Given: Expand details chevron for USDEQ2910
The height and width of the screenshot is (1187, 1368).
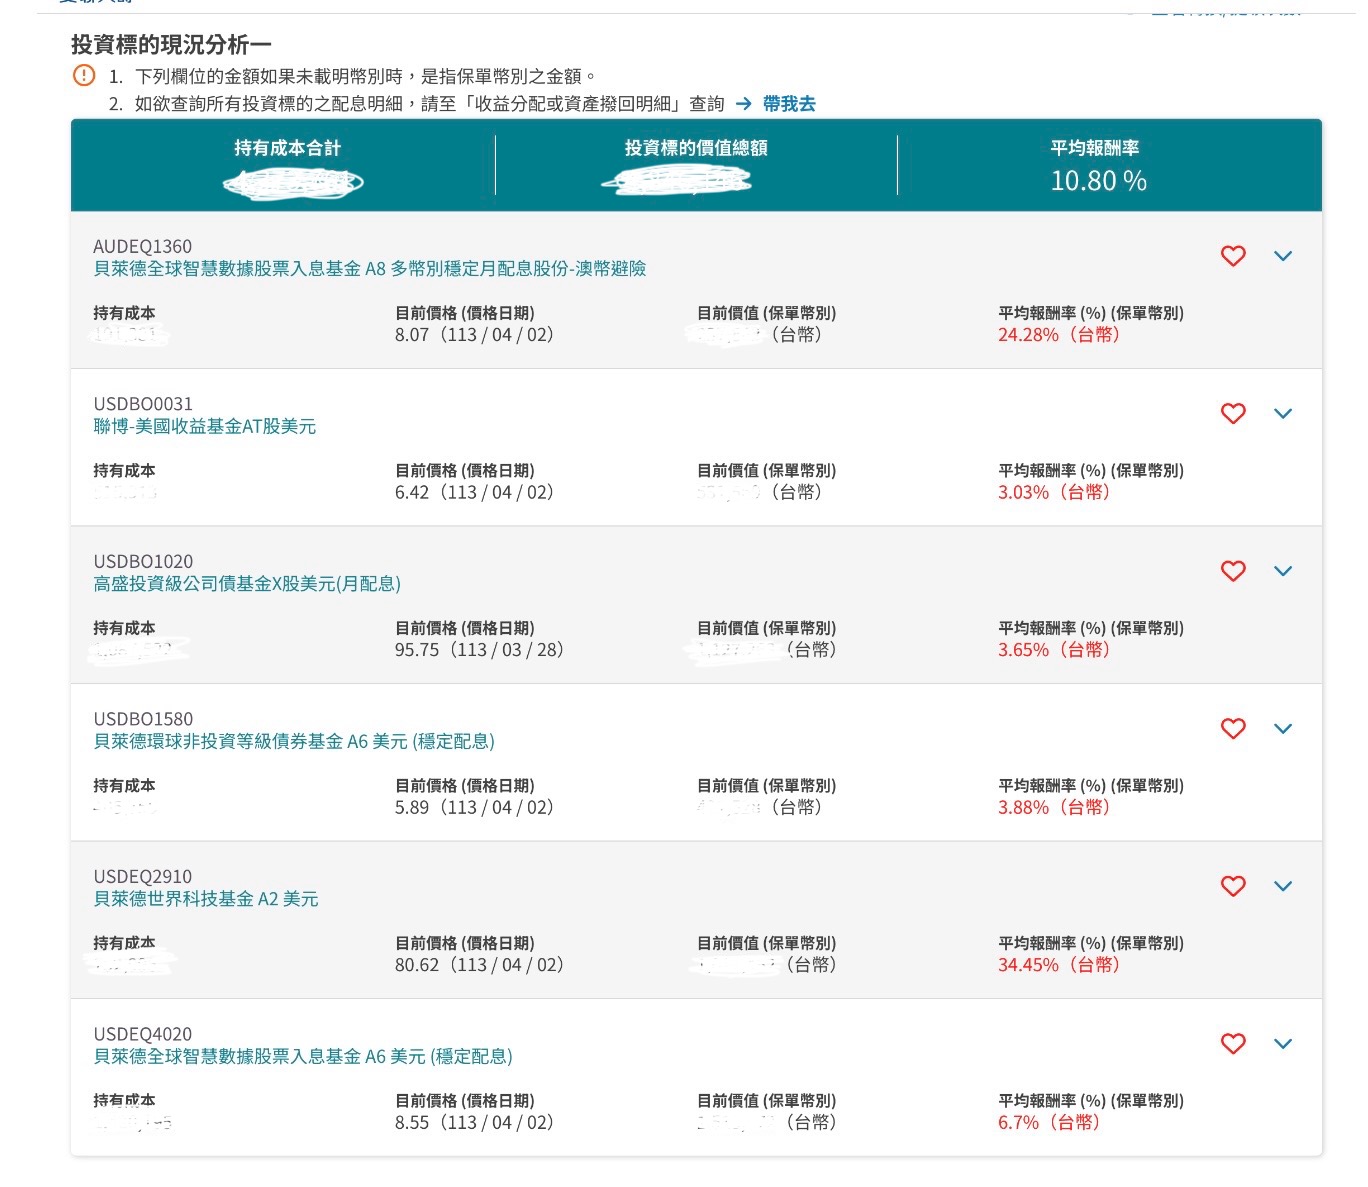Looking at the screenshot, I should pos(1284,886).
